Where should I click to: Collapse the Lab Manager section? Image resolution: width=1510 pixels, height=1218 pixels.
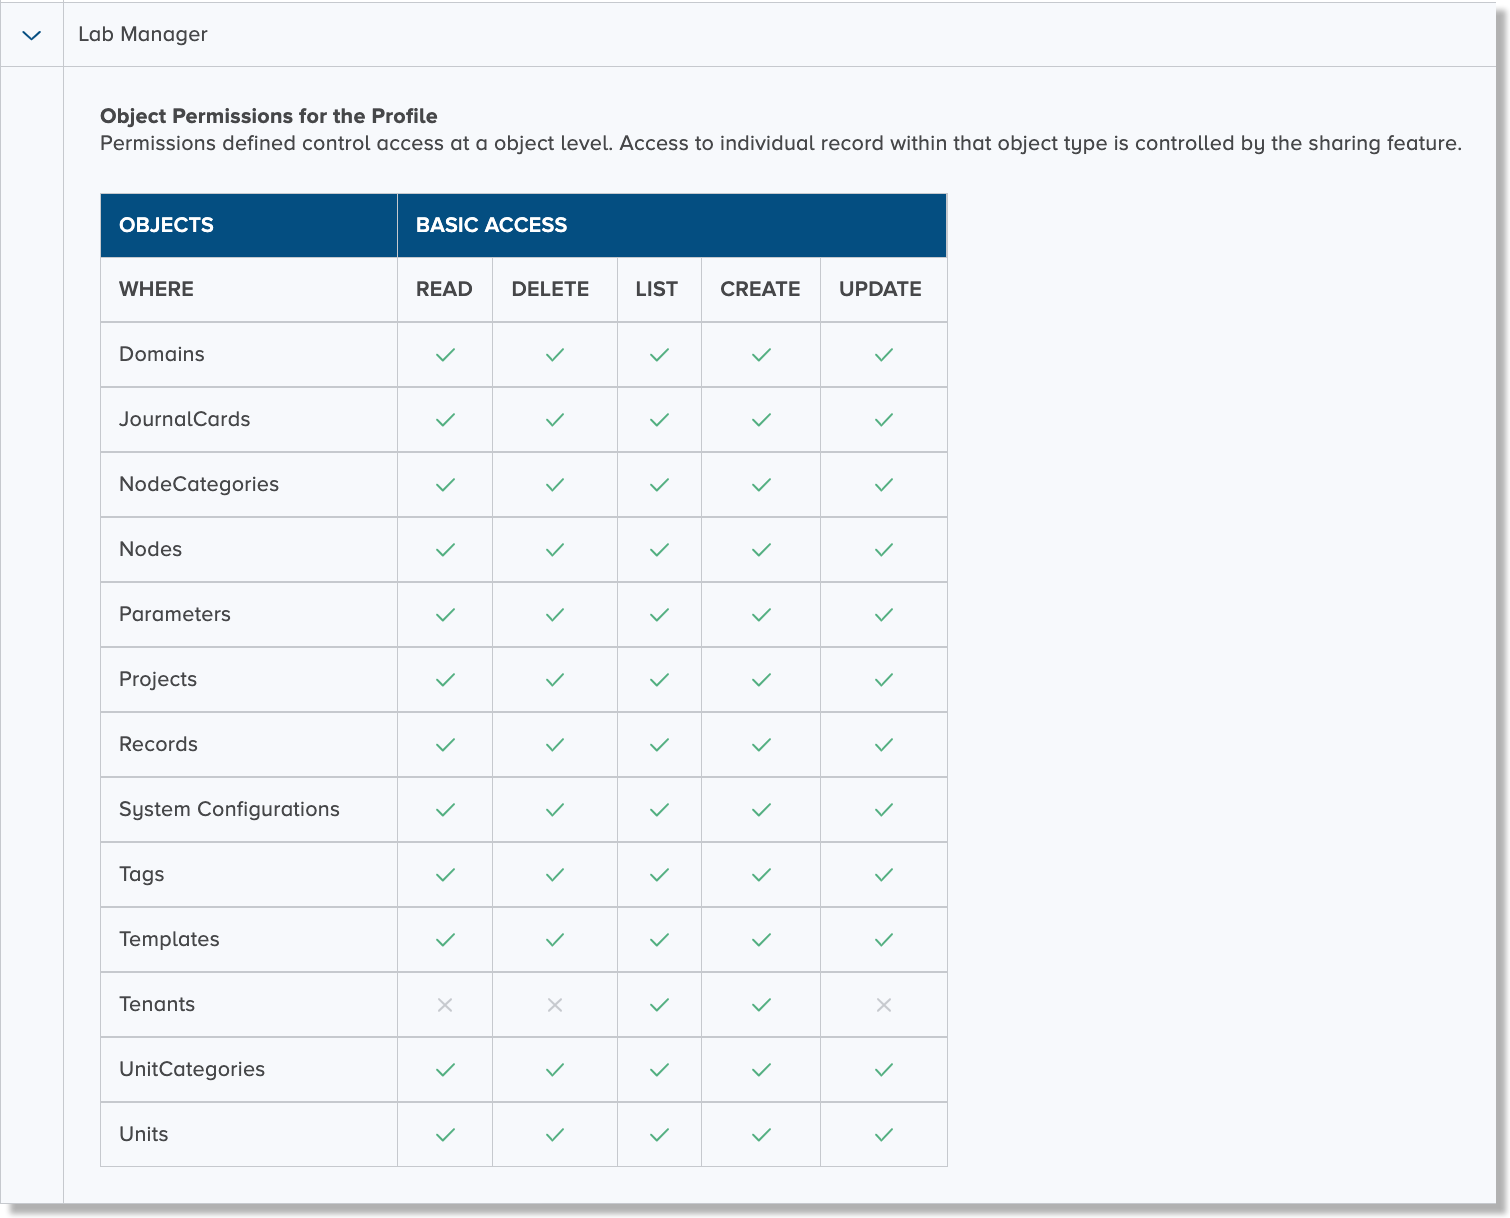32,33
